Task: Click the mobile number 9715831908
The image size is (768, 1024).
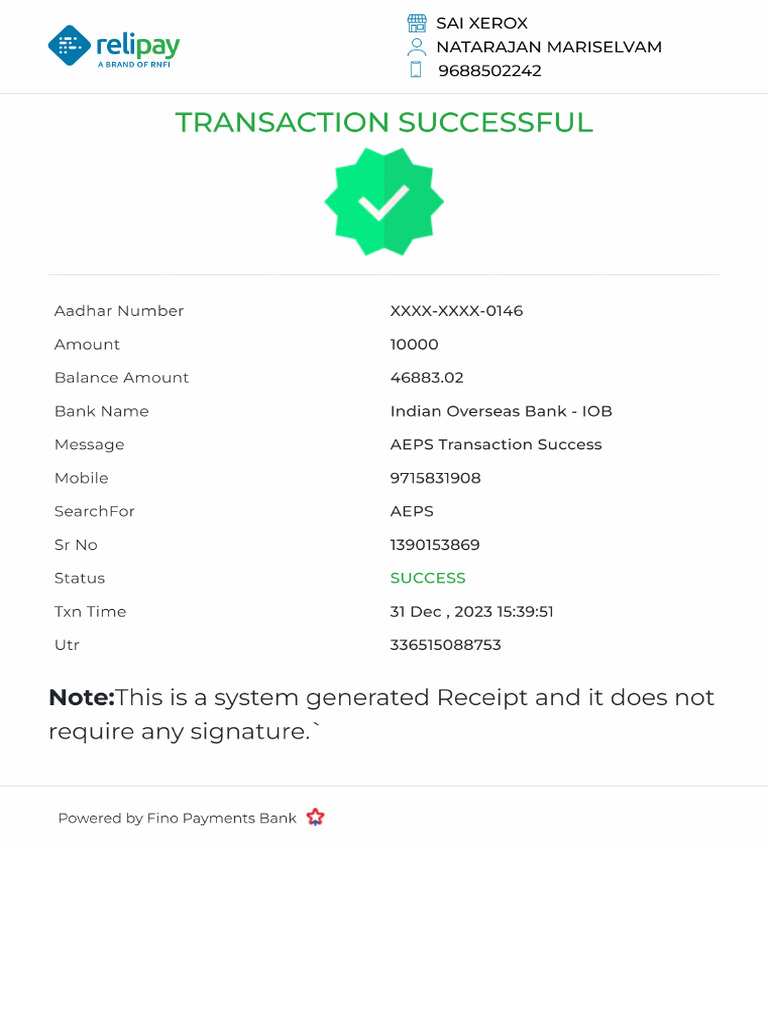Action: pos(435,478)
